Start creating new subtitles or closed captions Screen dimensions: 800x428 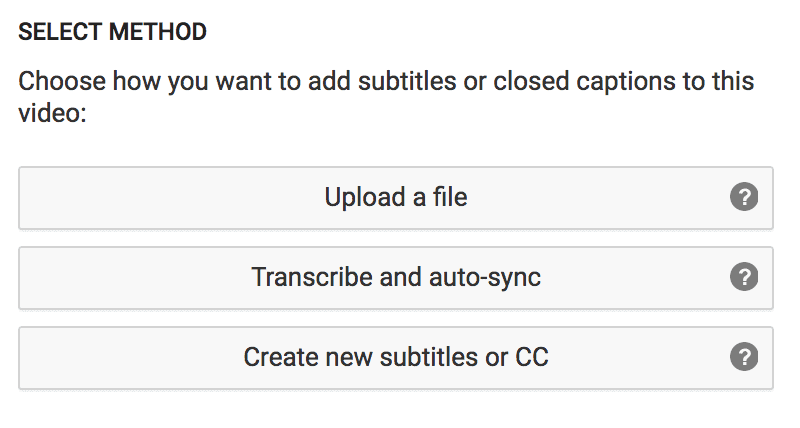396,358
